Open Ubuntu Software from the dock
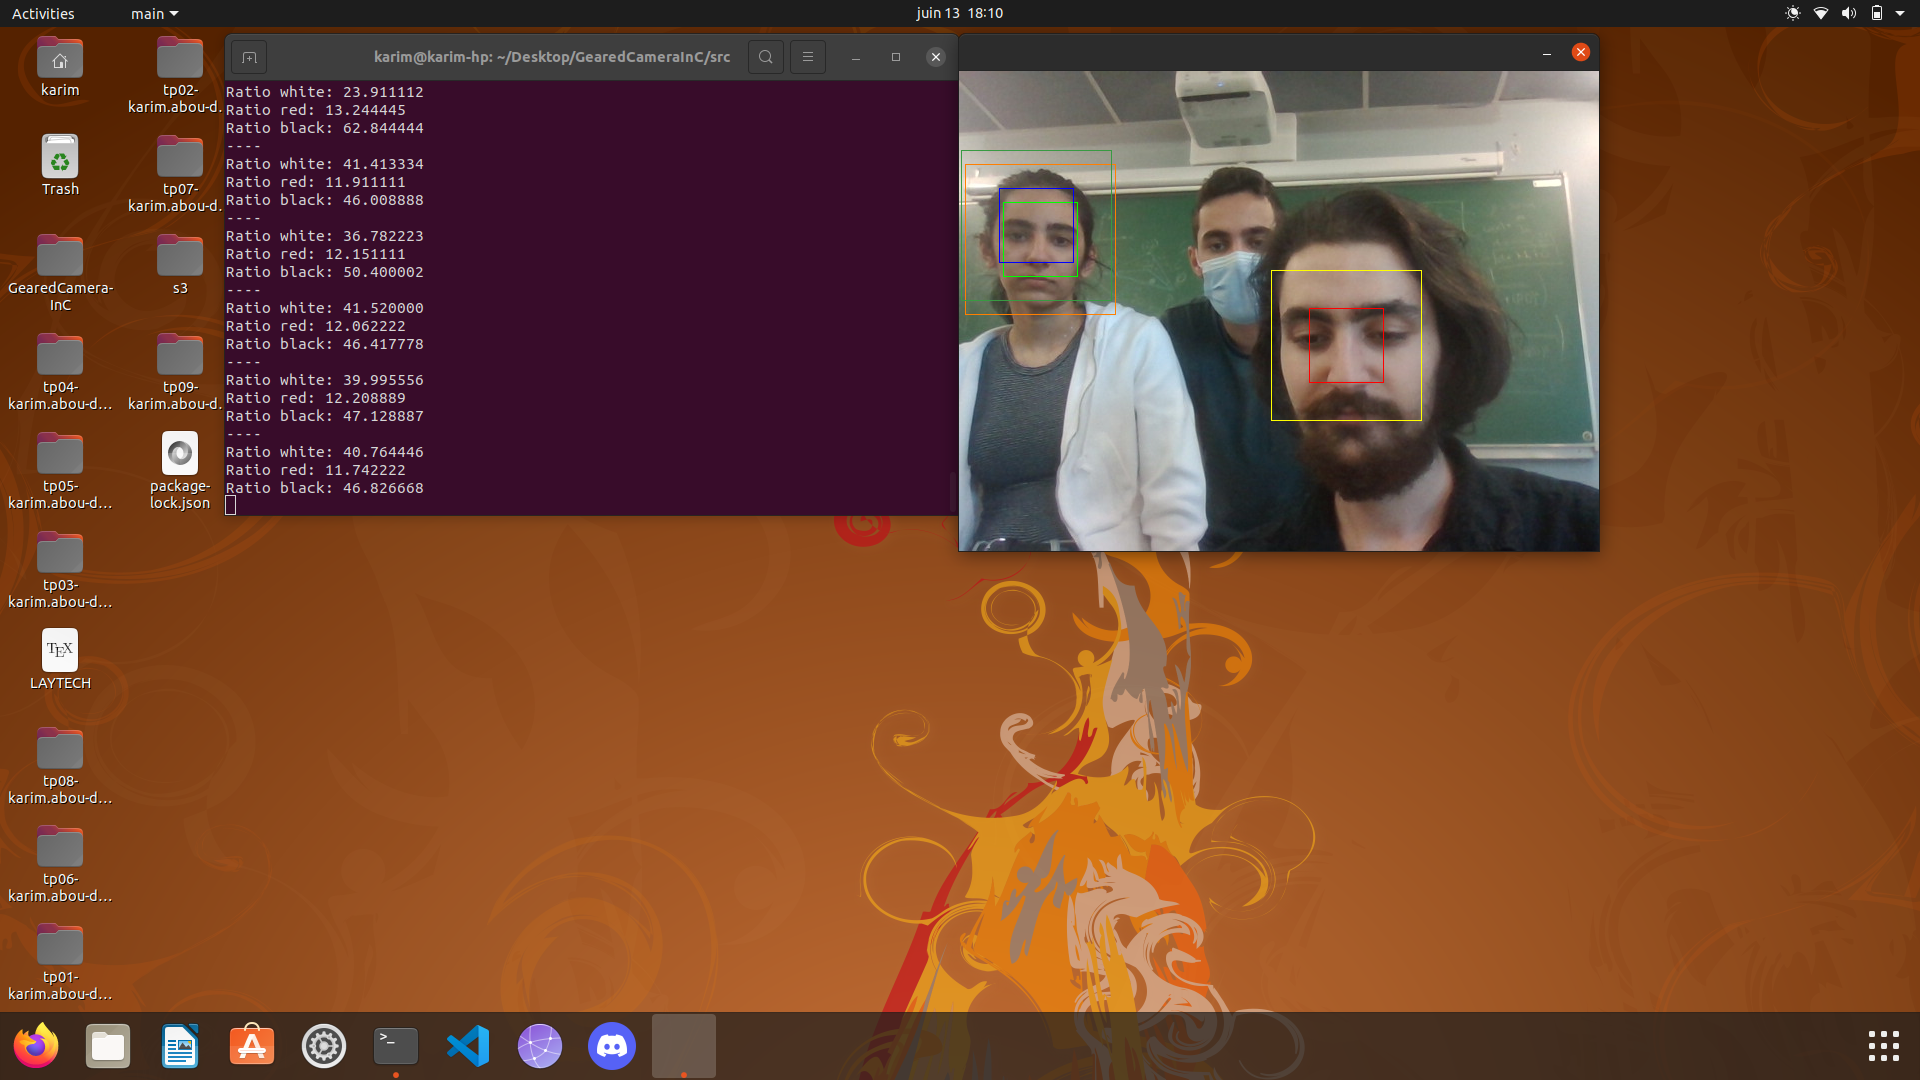The width and height of the screenshot is (1920, 1080). click(x=252, y=1046)
